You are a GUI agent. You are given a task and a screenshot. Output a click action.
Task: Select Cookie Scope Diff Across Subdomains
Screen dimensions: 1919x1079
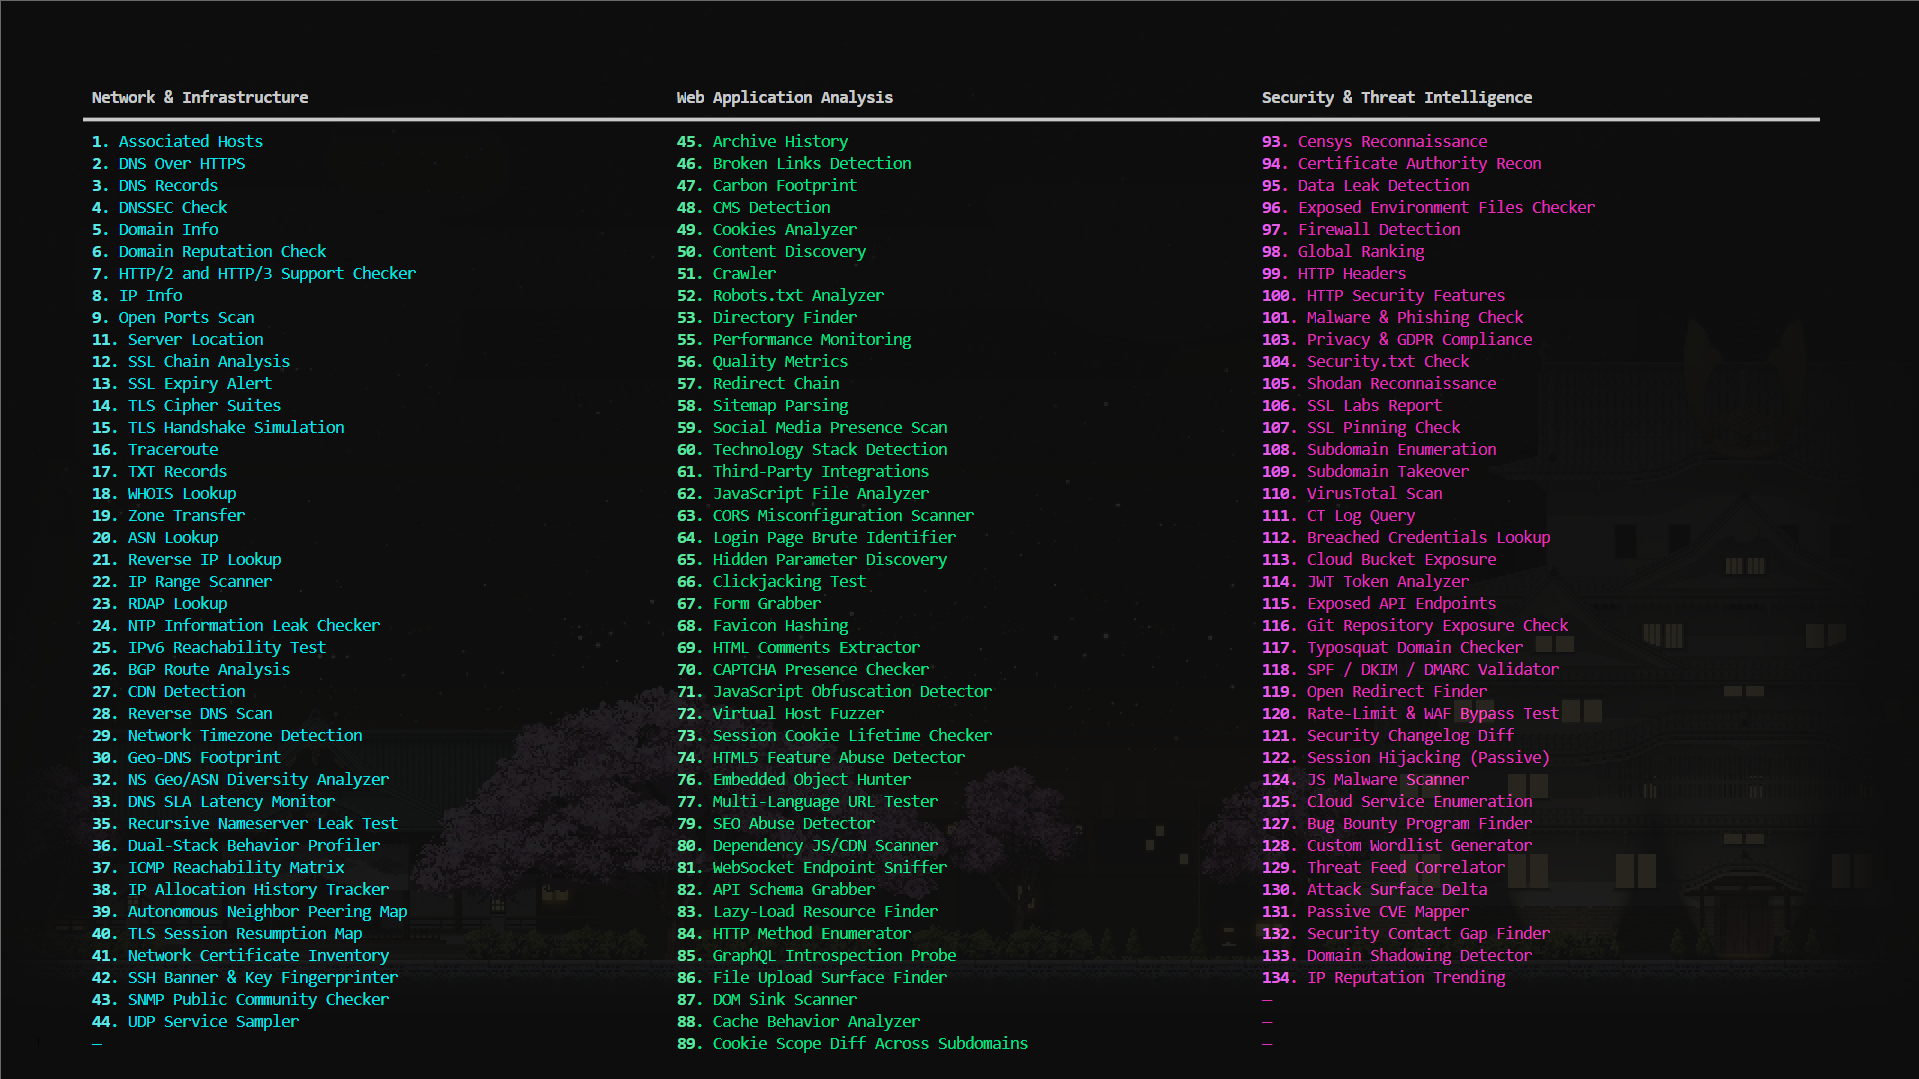[869, 1044]
